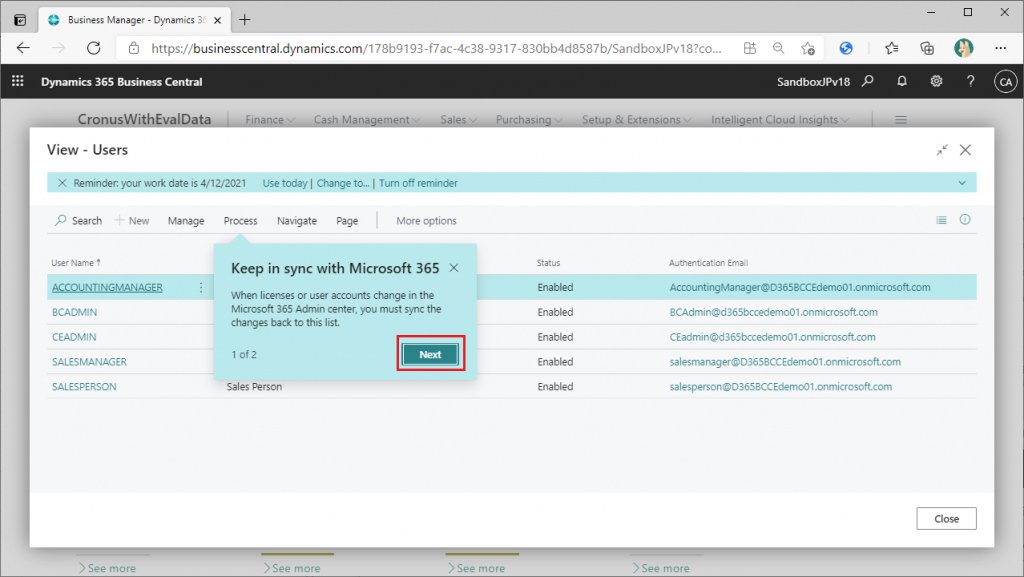Click Turn off reminder link
1024x577 pixels.
point(418,183)
